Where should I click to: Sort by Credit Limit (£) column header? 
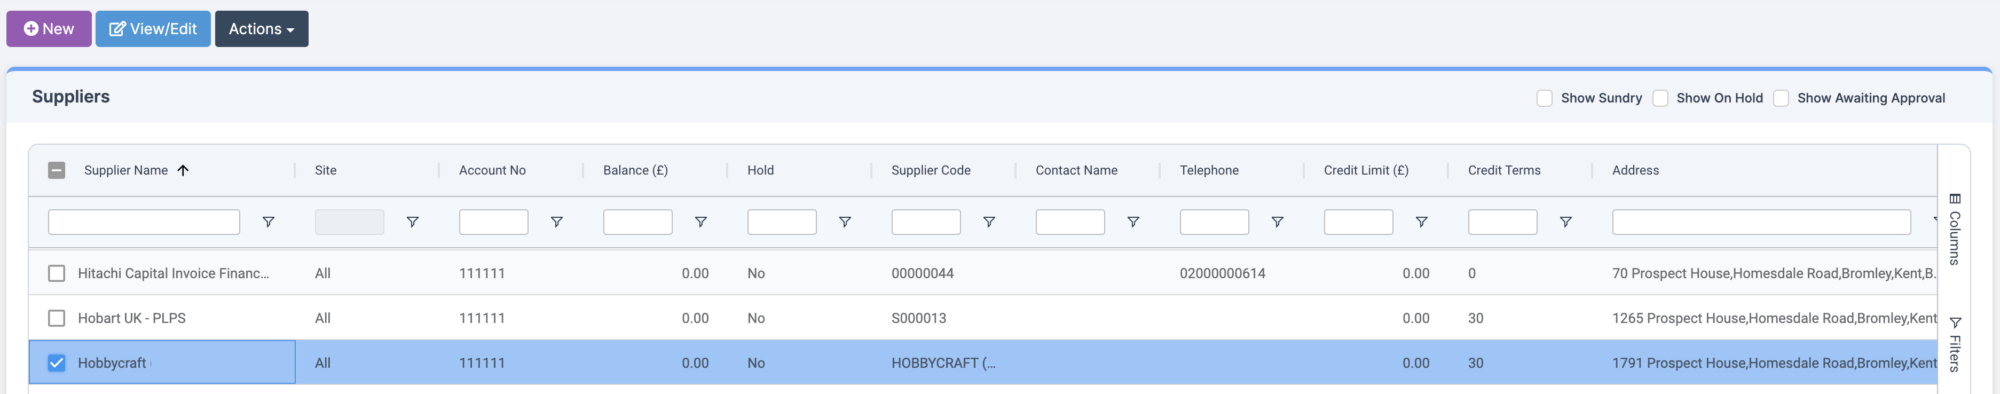click(x=1366, y=170)
